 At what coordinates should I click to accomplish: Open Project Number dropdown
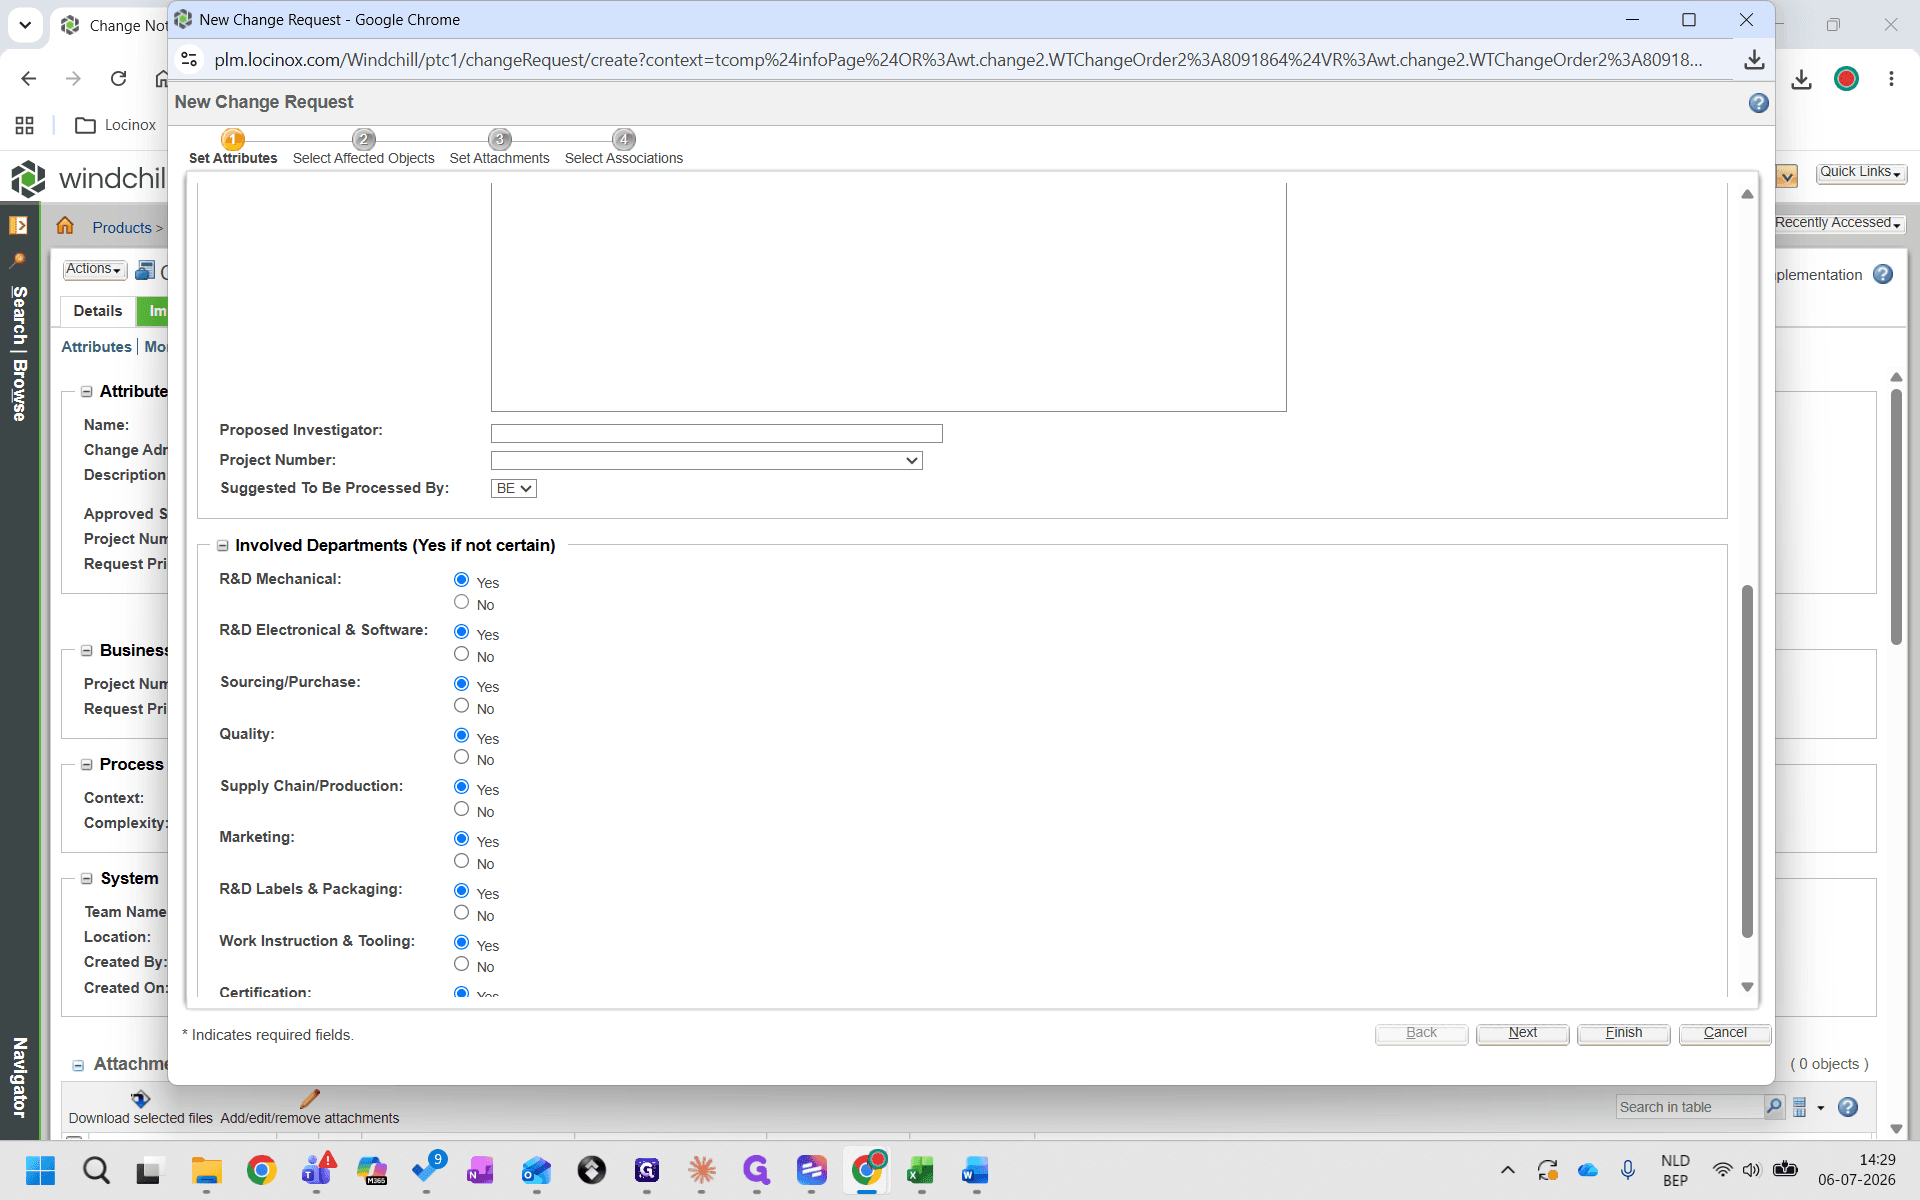point(706,460)
